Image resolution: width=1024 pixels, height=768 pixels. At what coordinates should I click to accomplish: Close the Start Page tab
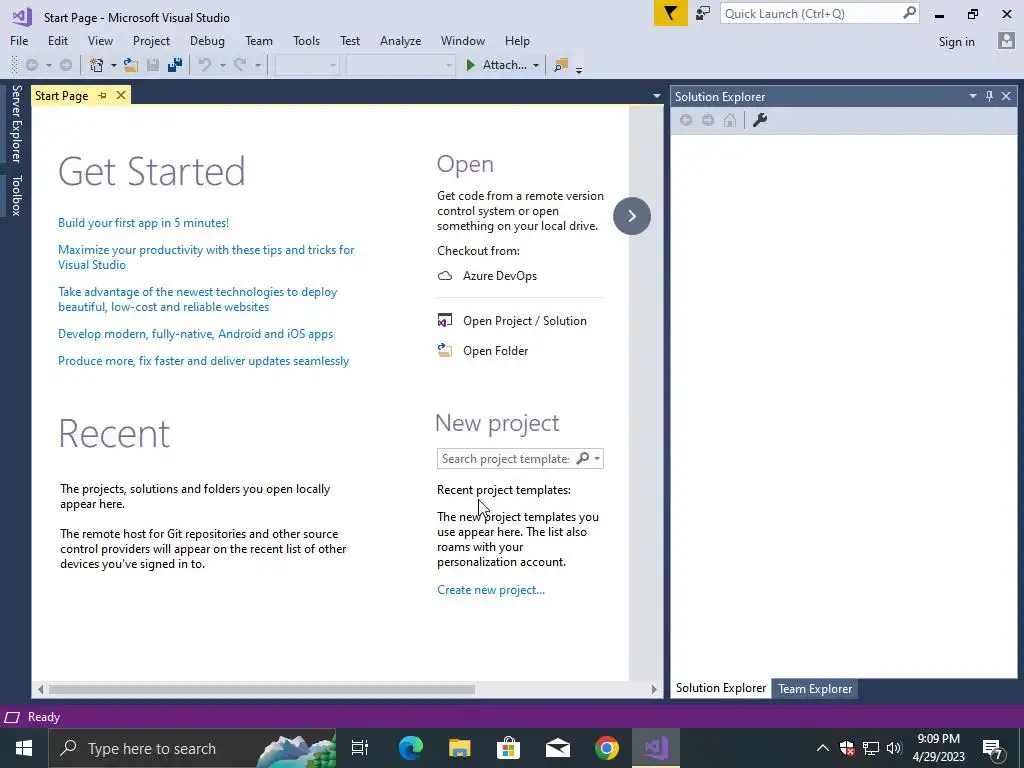click(x=121, y=95)
